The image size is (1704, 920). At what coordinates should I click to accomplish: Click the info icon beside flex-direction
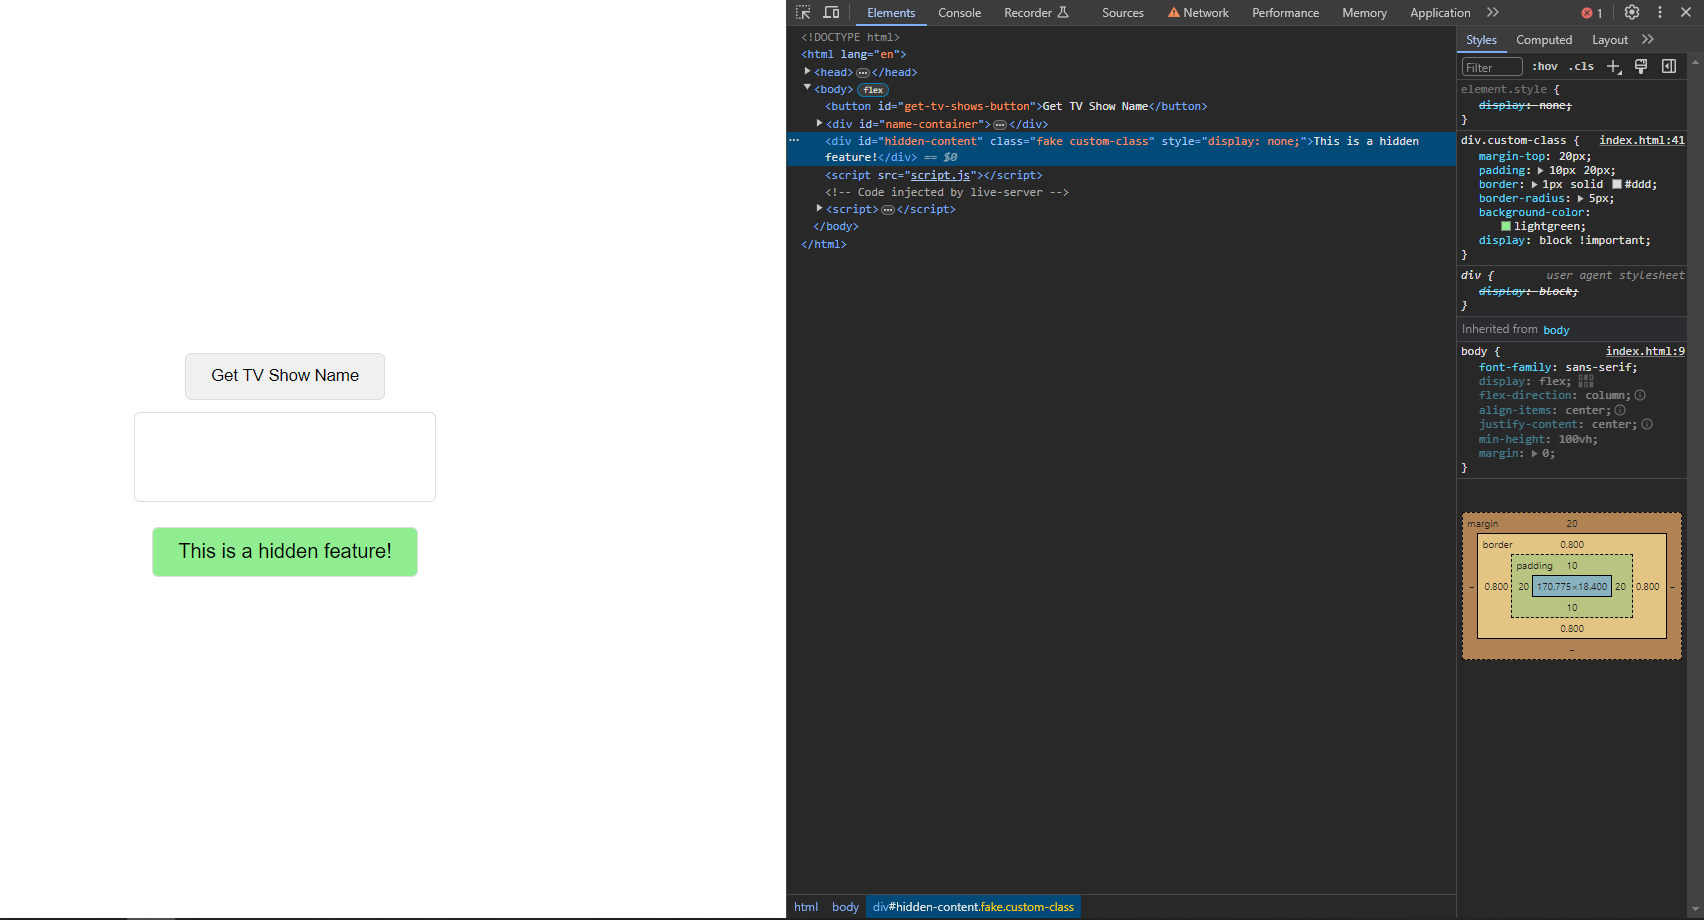(1640, 396)
